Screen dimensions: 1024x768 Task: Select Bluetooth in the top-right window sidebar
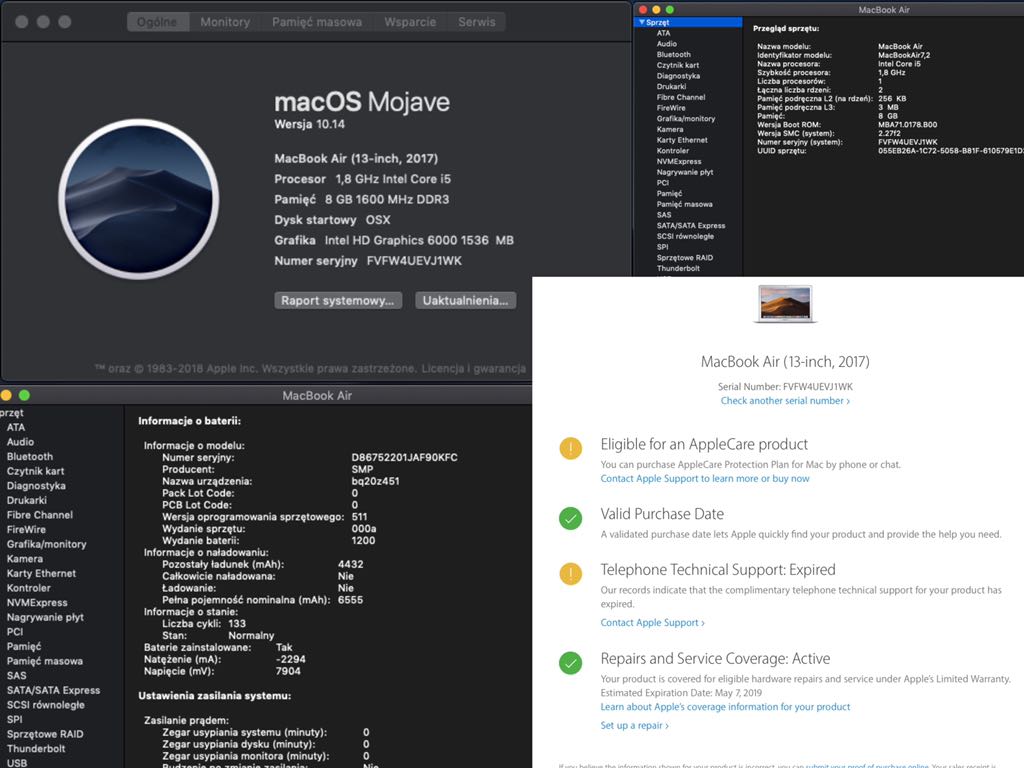673,55
